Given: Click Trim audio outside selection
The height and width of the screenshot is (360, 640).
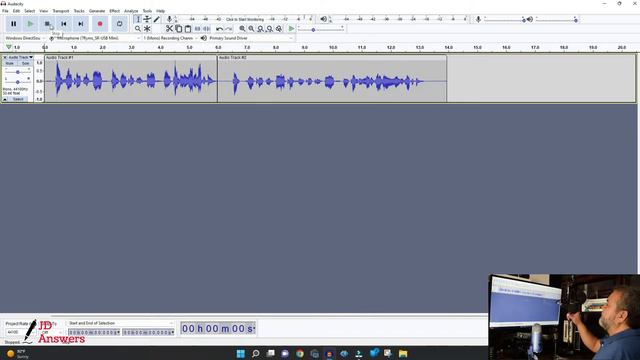Looking at the screenshot, I should (x=198, y=29).
